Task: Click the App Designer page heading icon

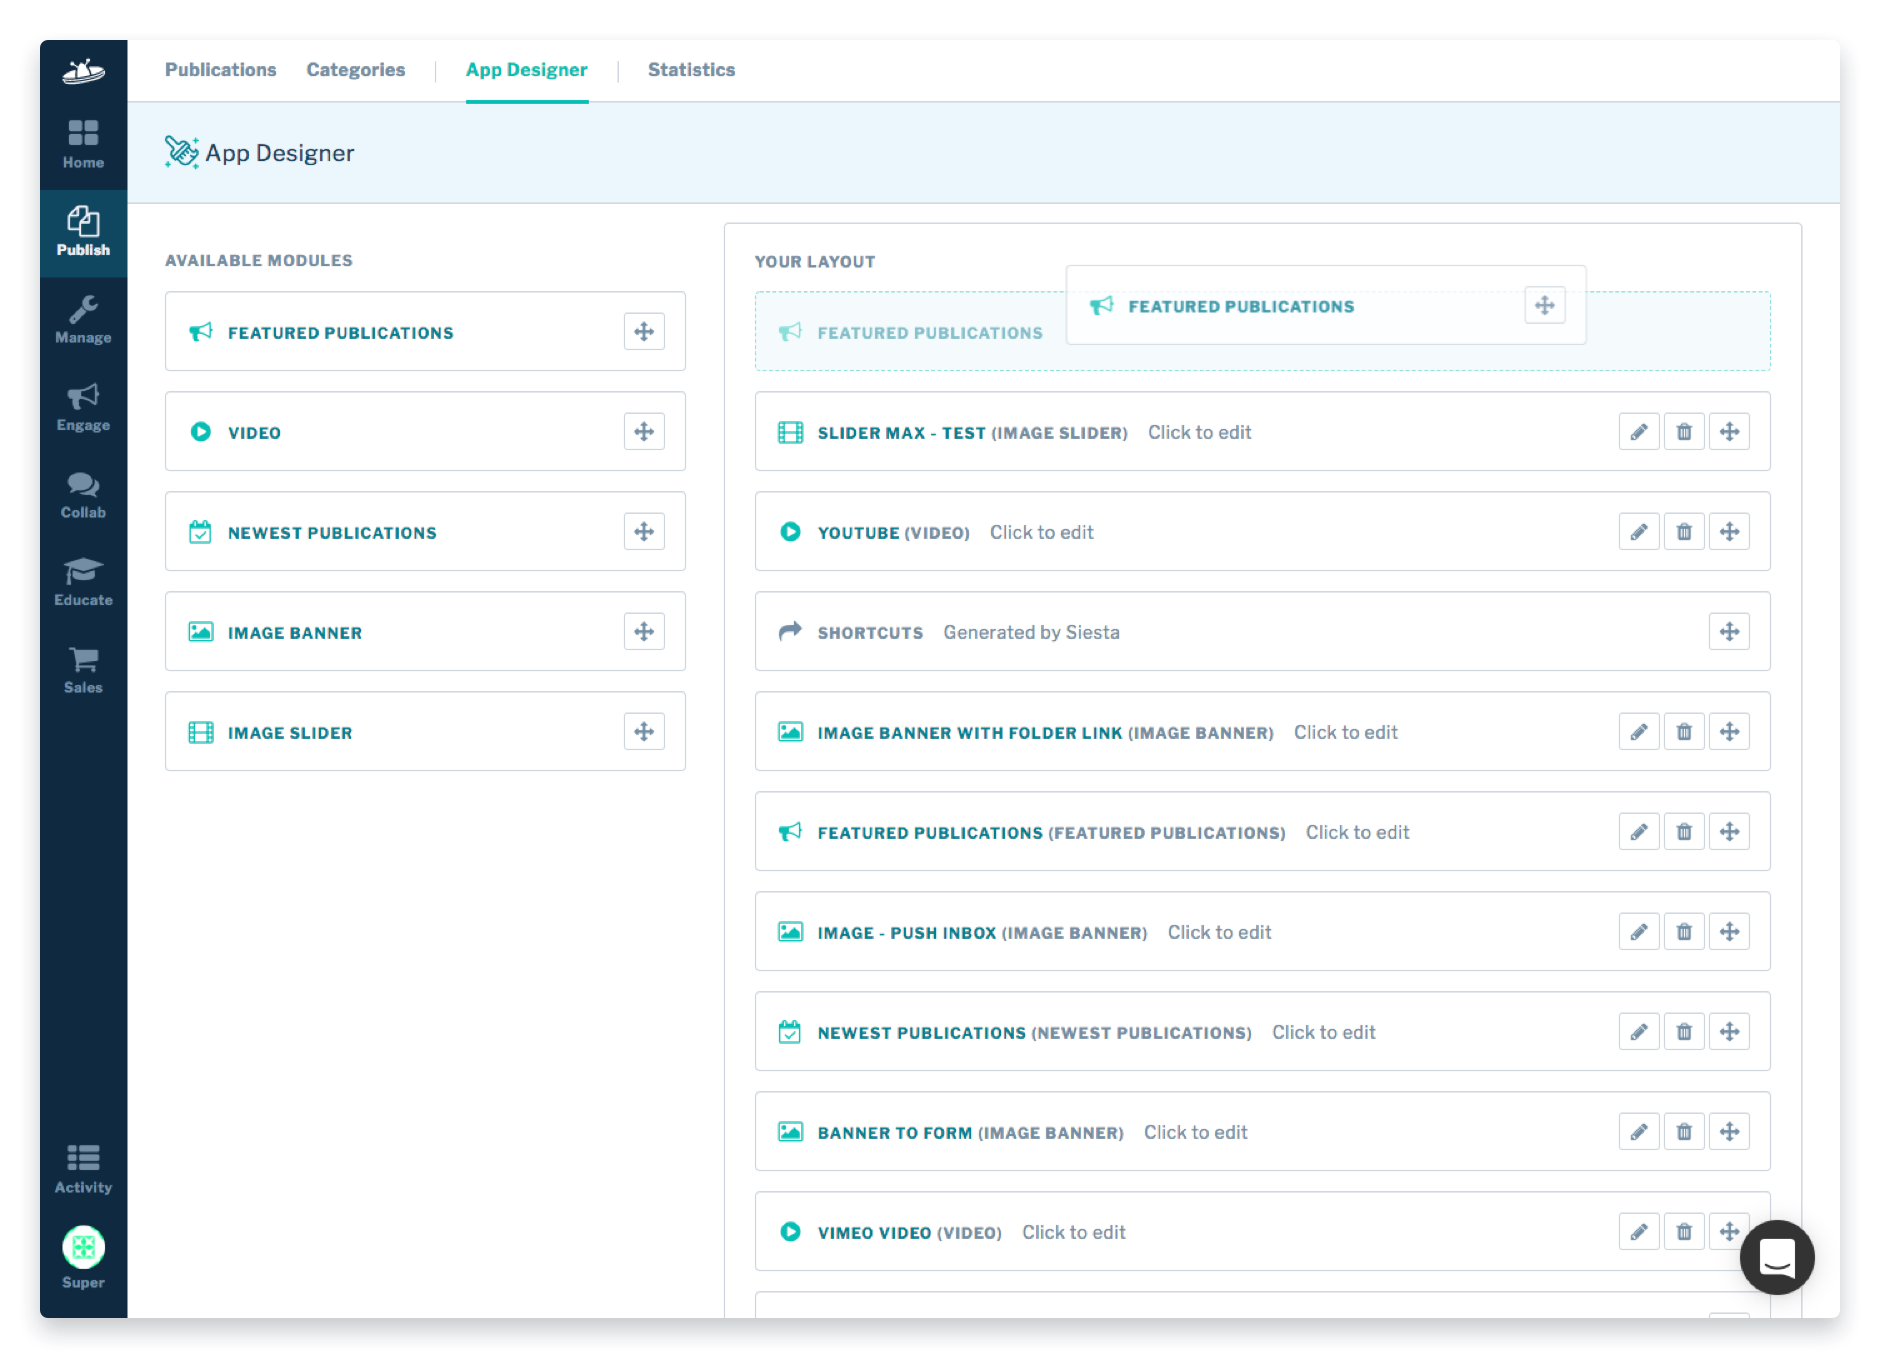Action: 181,152
